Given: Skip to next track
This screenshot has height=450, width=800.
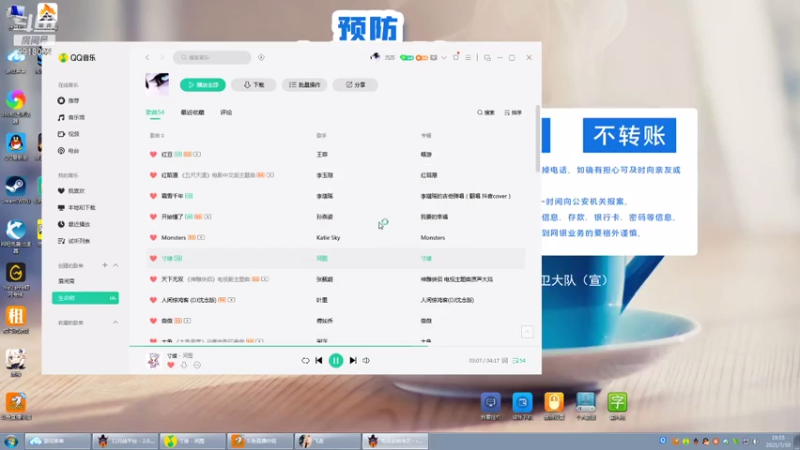Looking at the screenshot, I should (353, 361).
